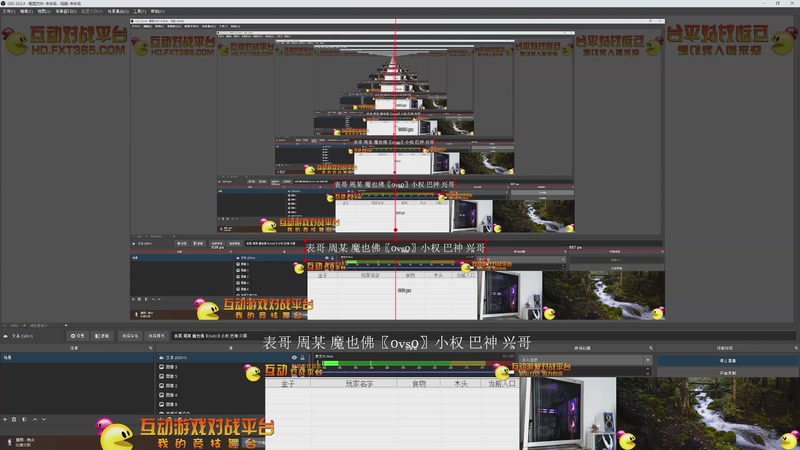Viewport: 800px width, 450px height.
Task: Click the OBS logo in title bar
Action: coord(4,4)
